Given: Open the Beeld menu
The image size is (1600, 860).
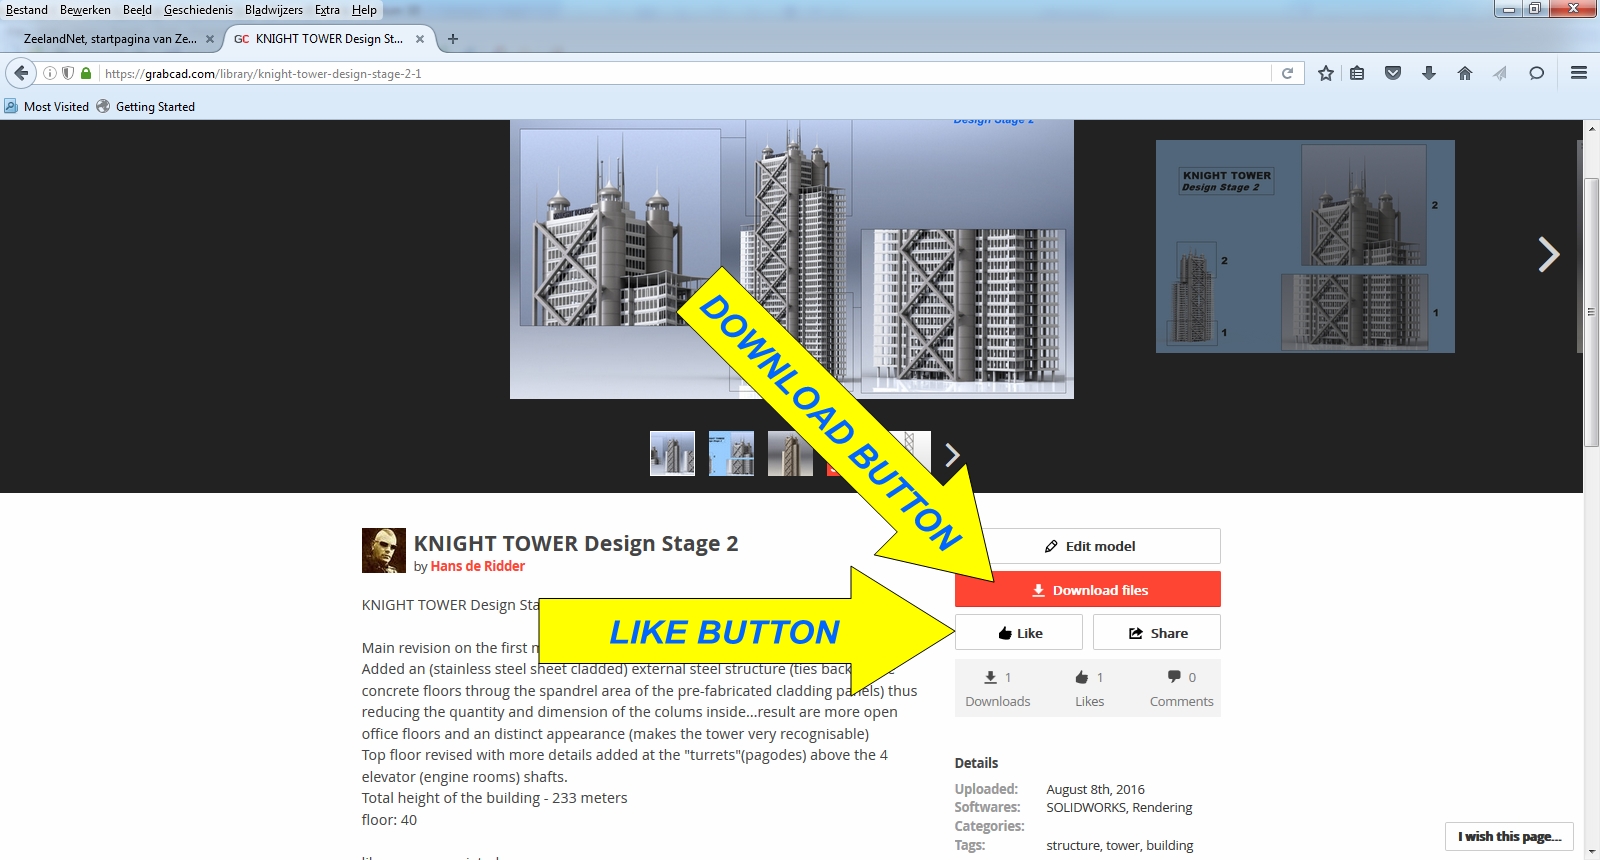Looking at the screenshot, I should [137, 10].
